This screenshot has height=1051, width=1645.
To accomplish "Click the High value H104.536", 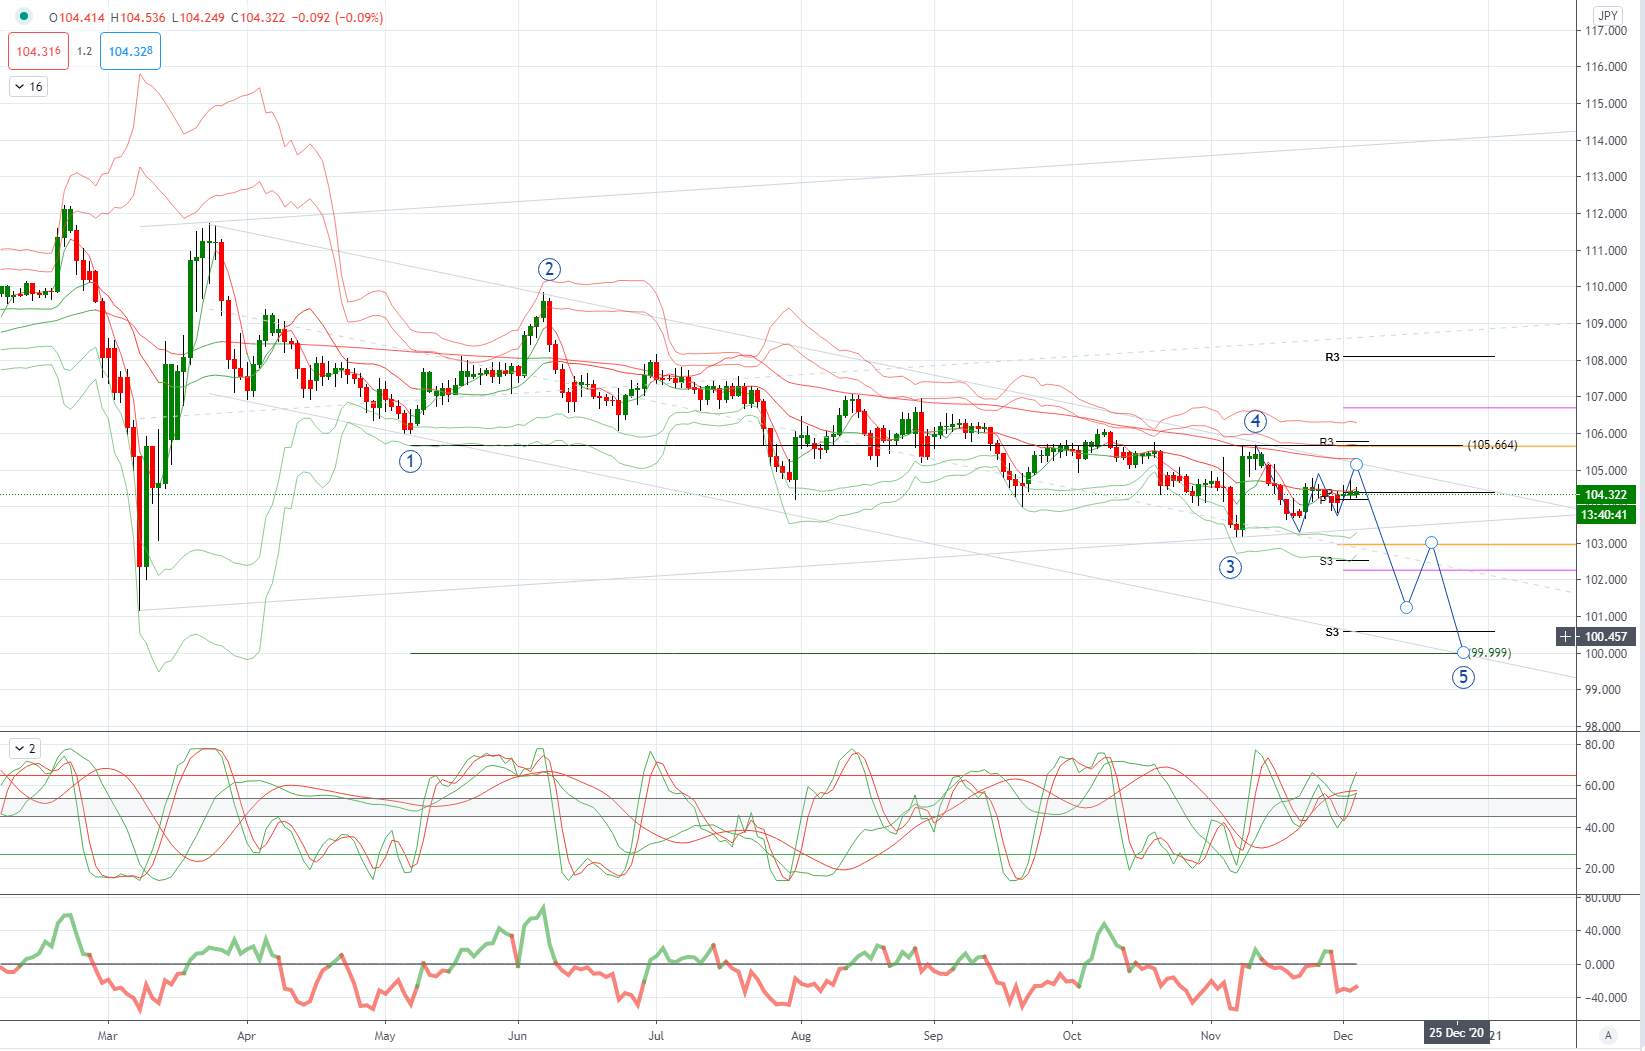I will (x=137, y=17).
